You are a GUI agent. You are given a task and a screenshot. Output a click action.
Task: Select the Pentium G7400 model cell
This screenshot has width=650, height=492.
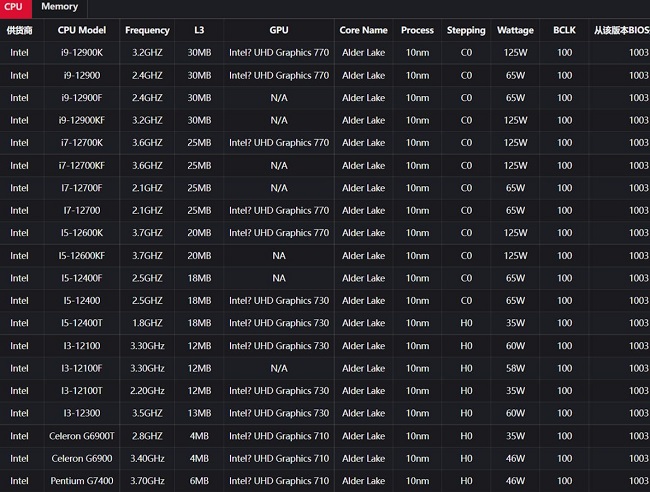pos(82,480)
